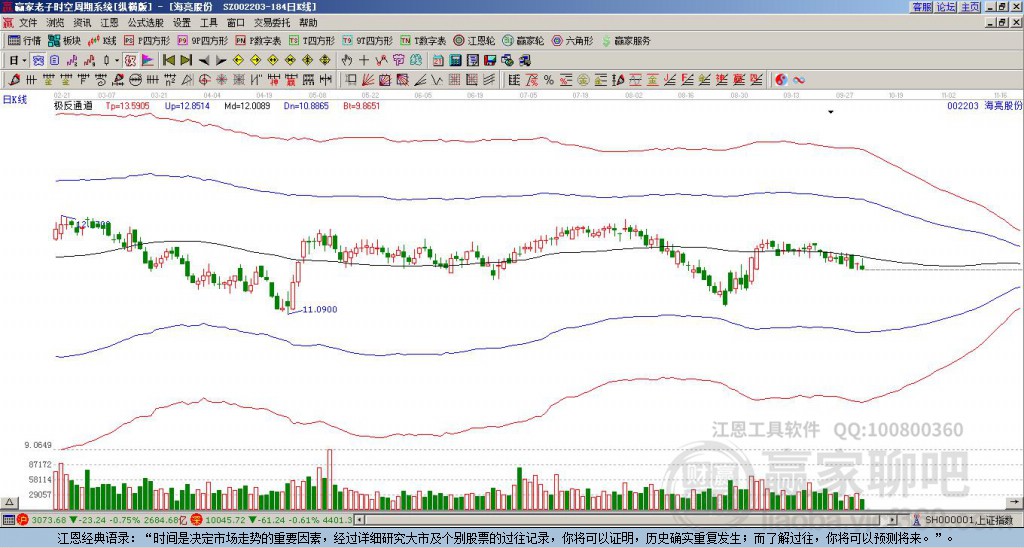Image resolution: width=1024 pixels, height=548 pixels.
Task: Click the 板块 sector button
Action: coord(64,41)
